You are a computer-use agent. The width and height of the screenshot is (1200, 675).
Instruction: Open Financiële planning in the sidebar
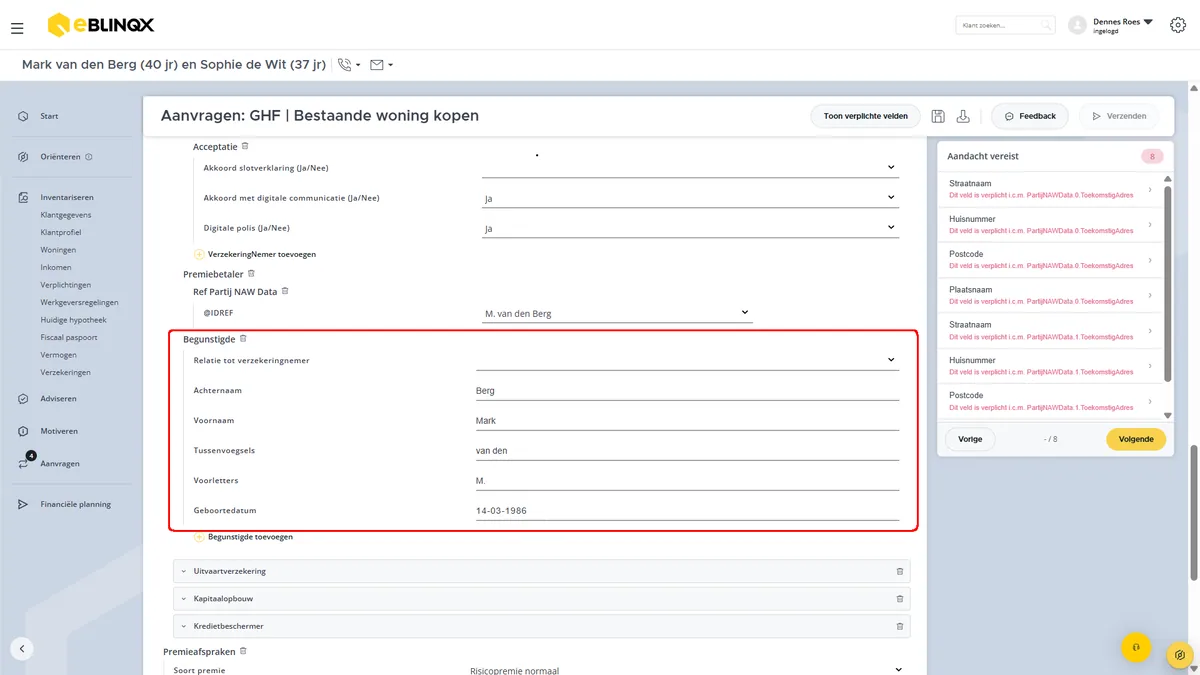point(75,504)
